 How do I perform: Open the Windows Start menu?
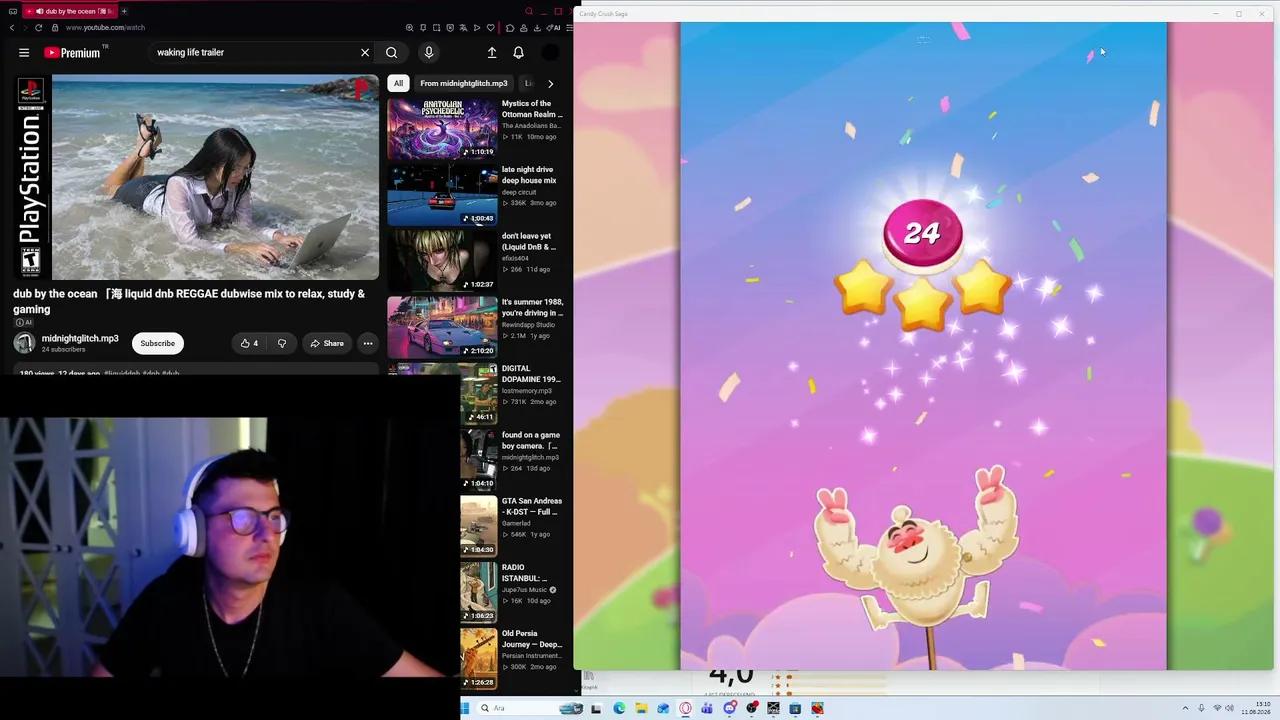click(466, 709)
